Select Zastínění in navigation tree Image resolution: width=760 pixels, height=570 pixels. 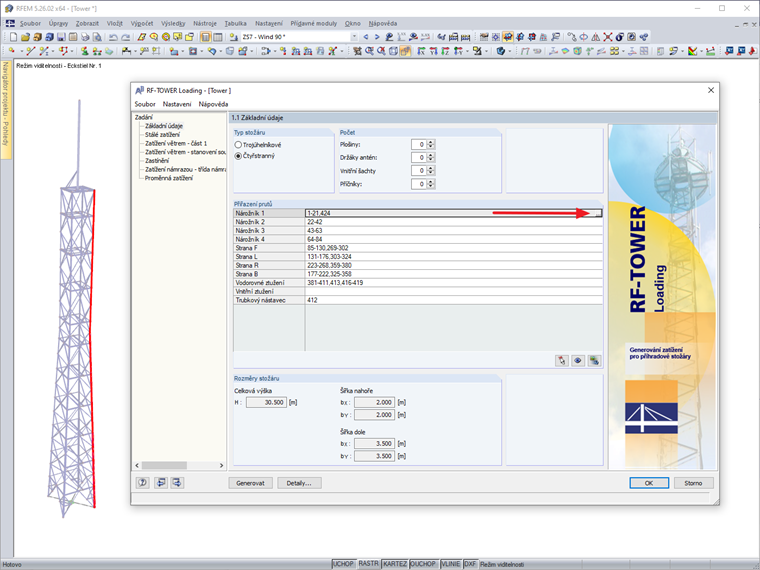tap(157, 161)
